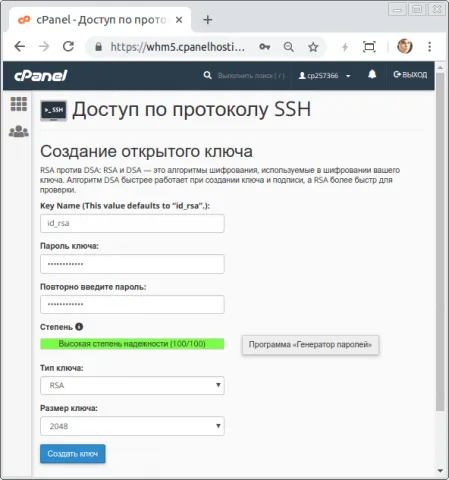
Task: Expand the Размер ключа 2048 dropdown
Action: 132,426
